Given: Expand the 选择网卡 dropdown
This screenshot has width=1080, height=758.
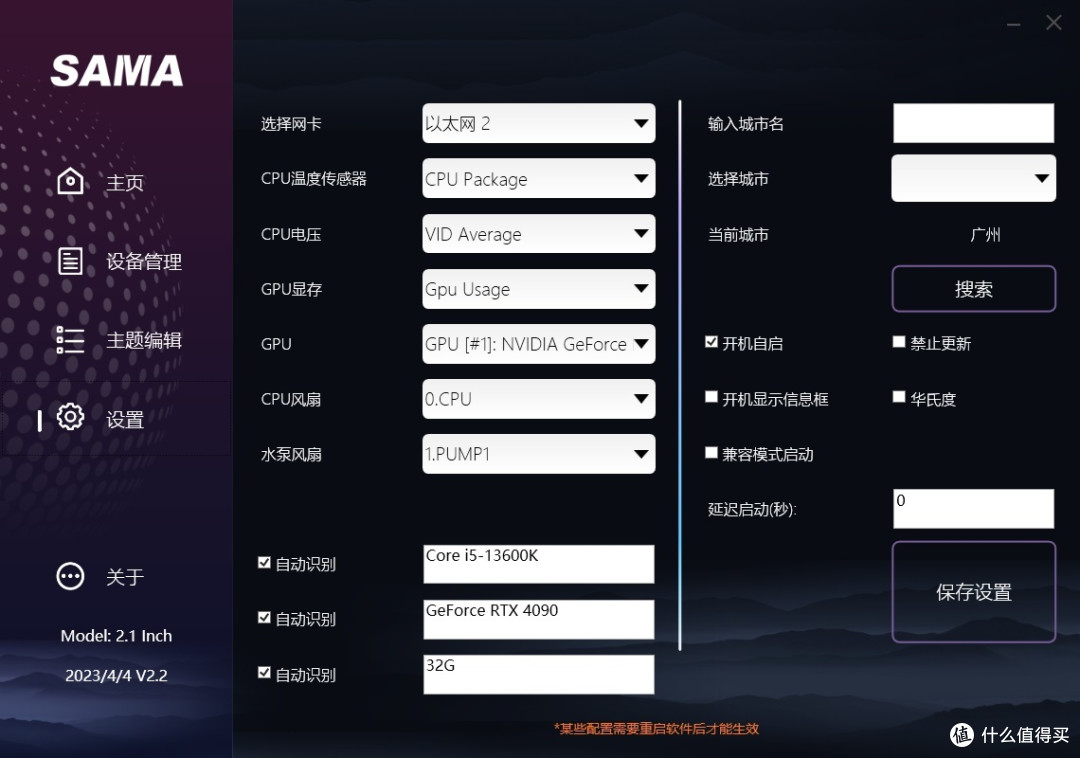Looking at the screenshot, I should pos(539,124).
